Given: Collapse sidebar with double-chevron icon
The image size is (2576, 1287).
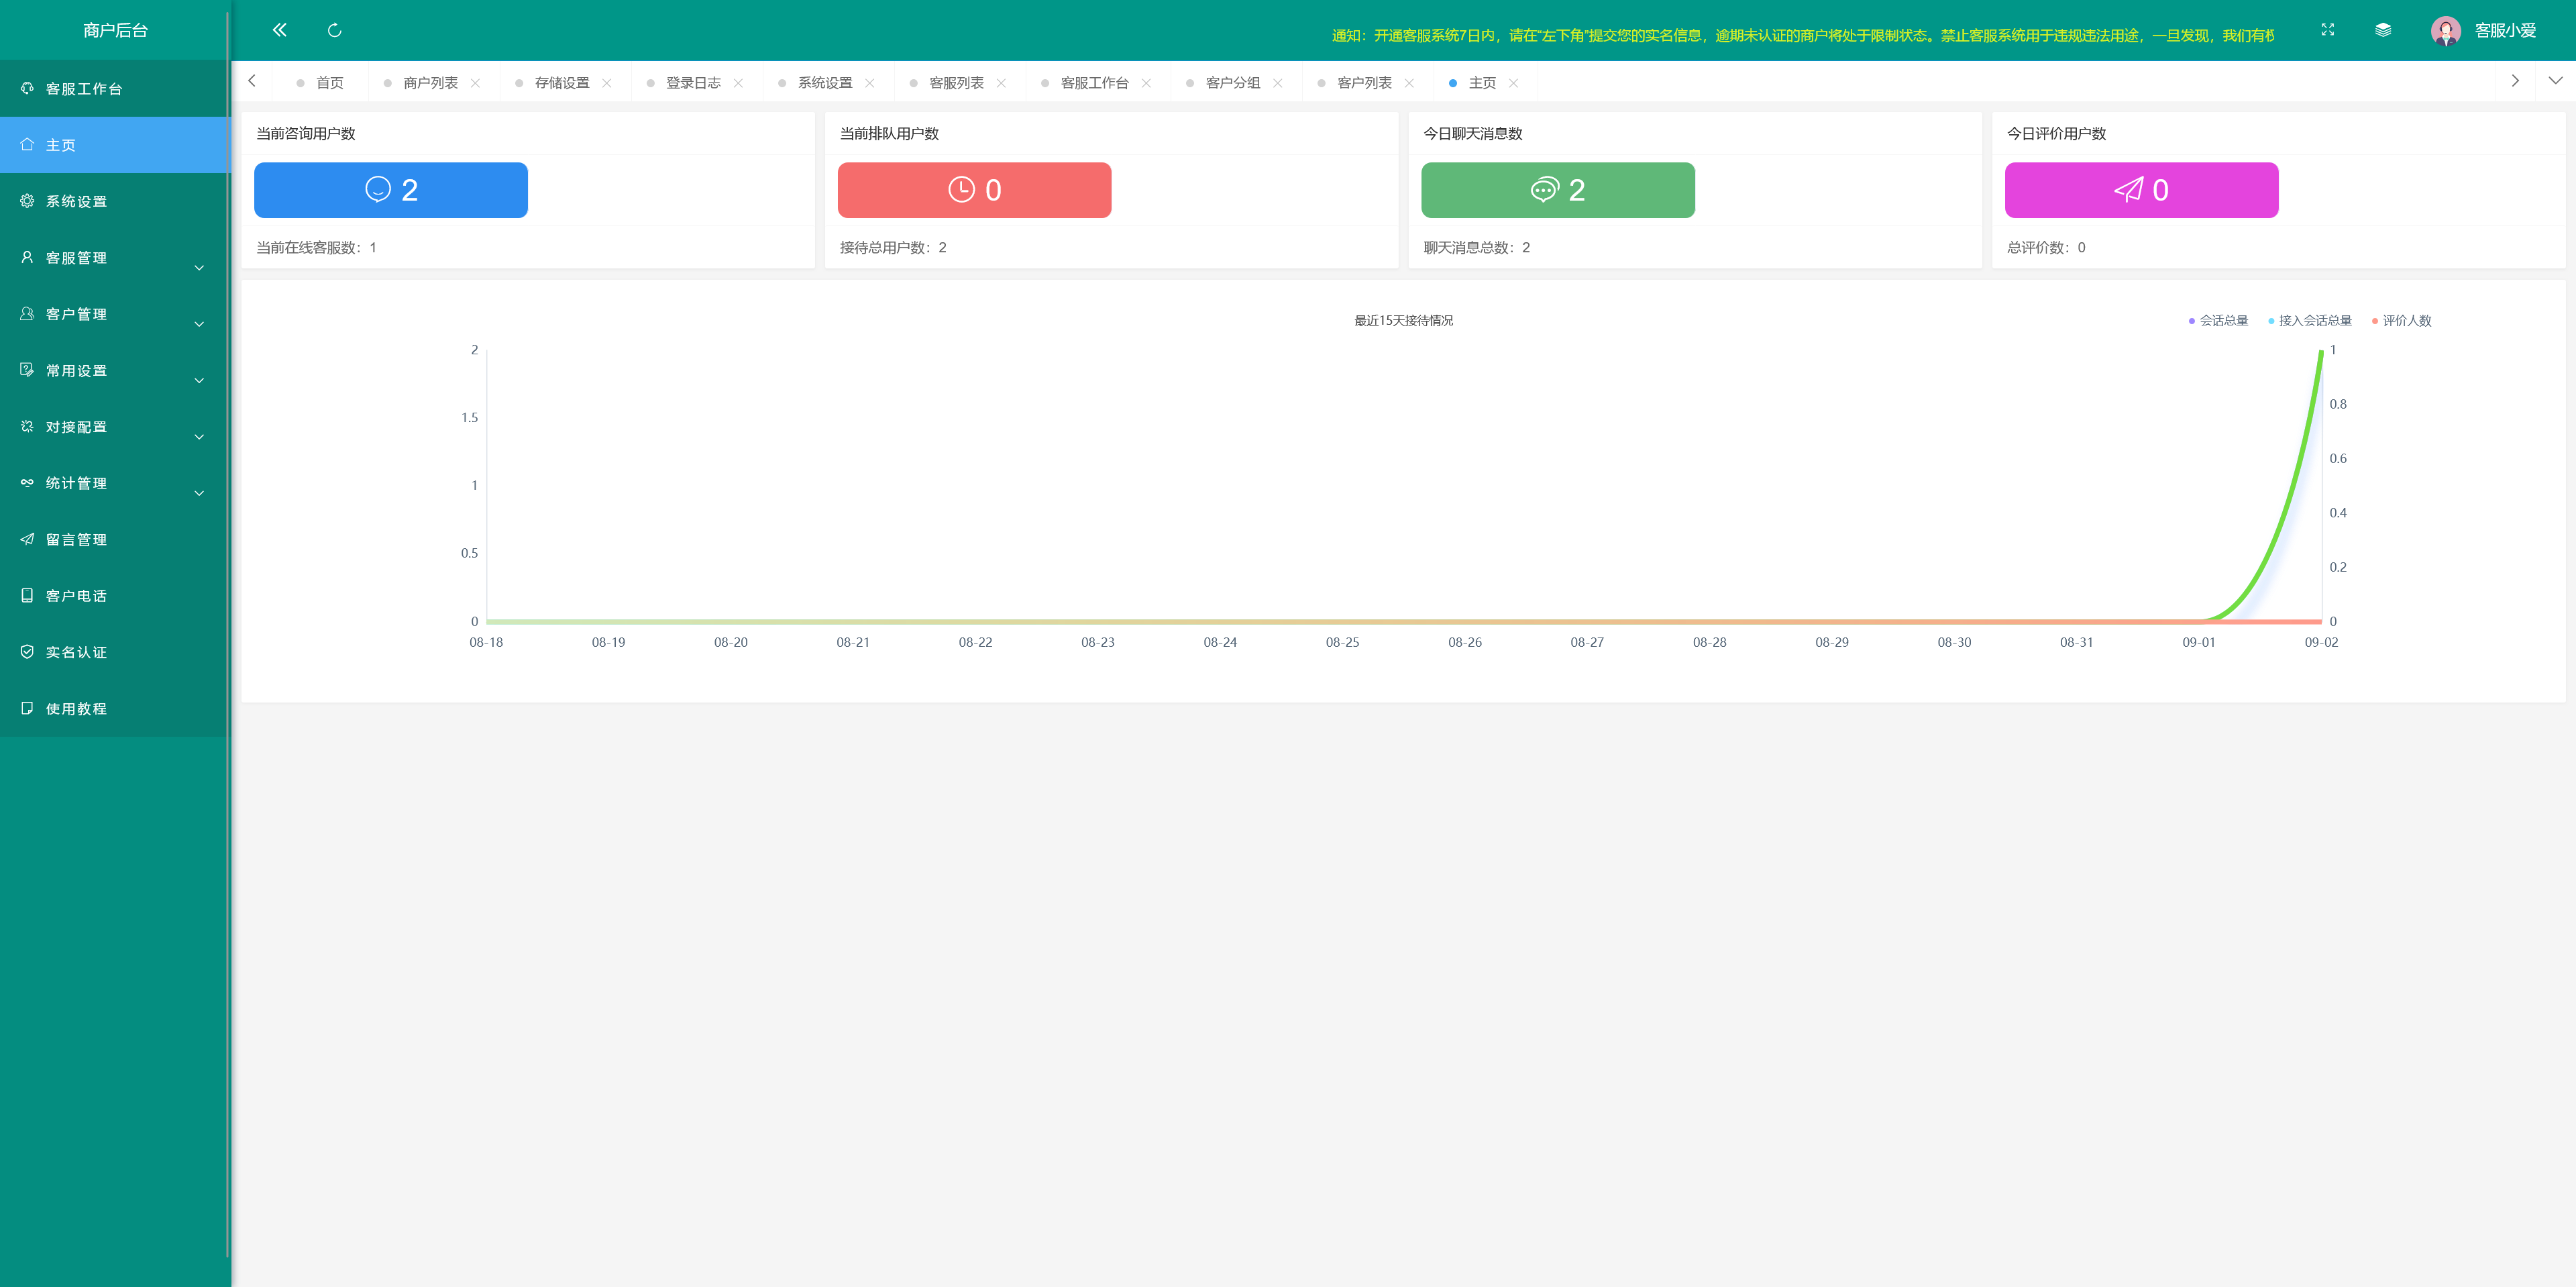Looking at the screenshot, I should pyautogui.click(x=280, y=30).
